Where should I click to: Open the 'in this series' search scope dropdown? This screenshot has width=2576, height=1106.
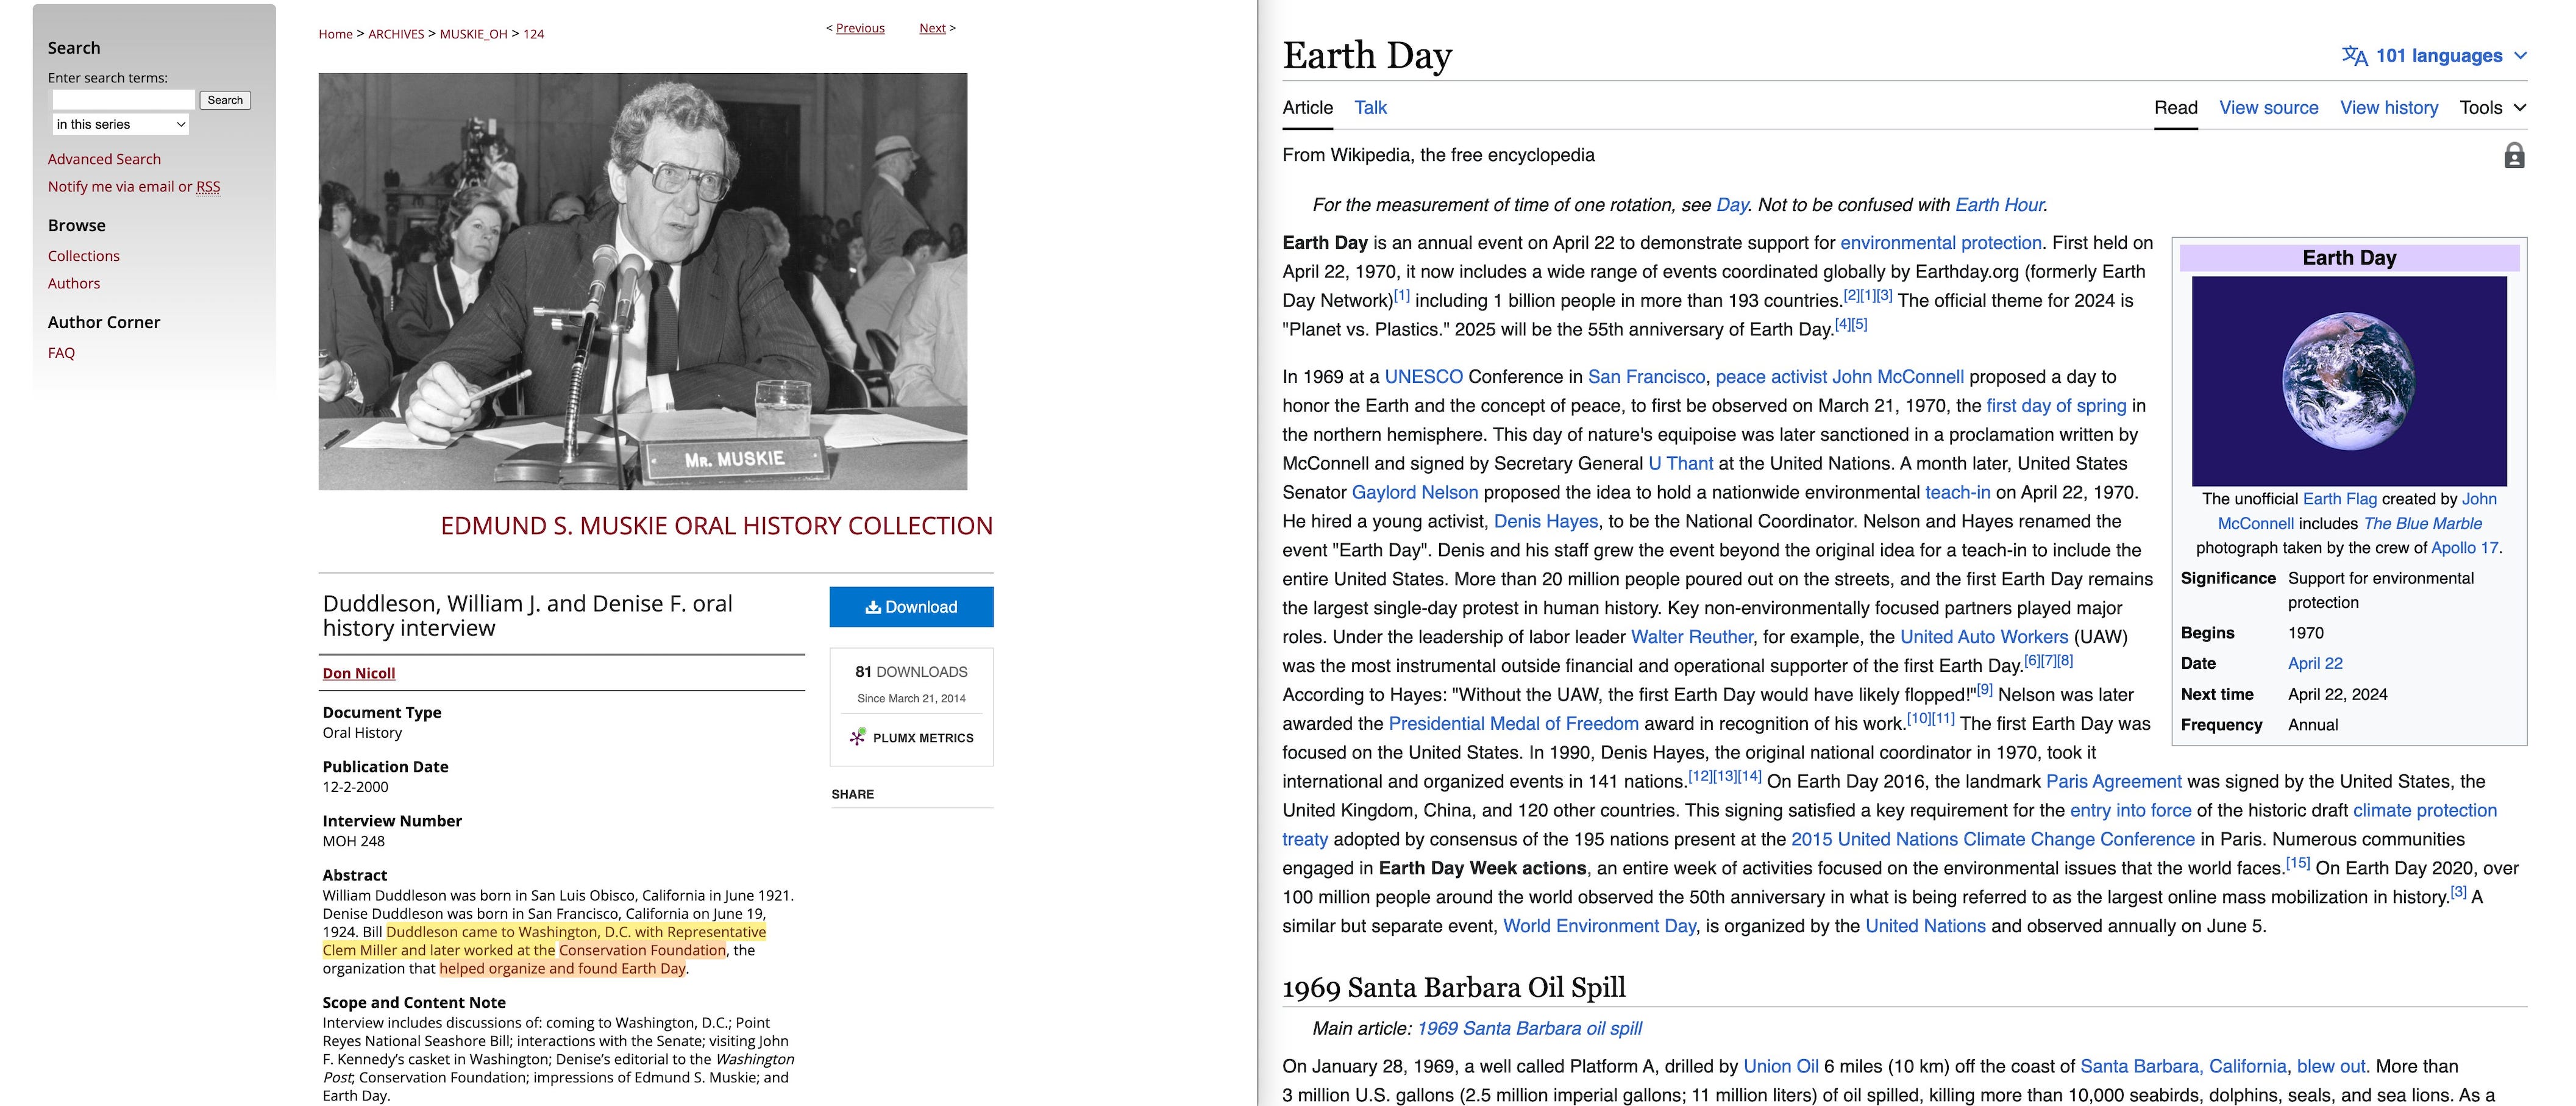coord(121,124)
